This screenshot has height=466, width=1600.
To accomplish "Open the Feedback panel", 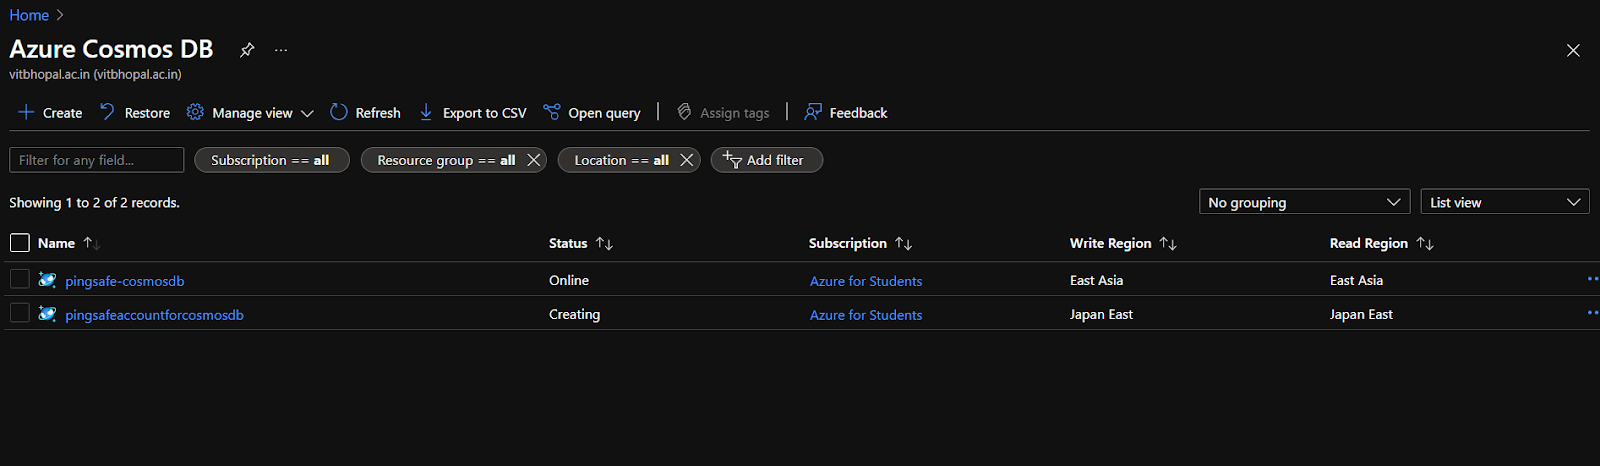I will pos(846,113).
